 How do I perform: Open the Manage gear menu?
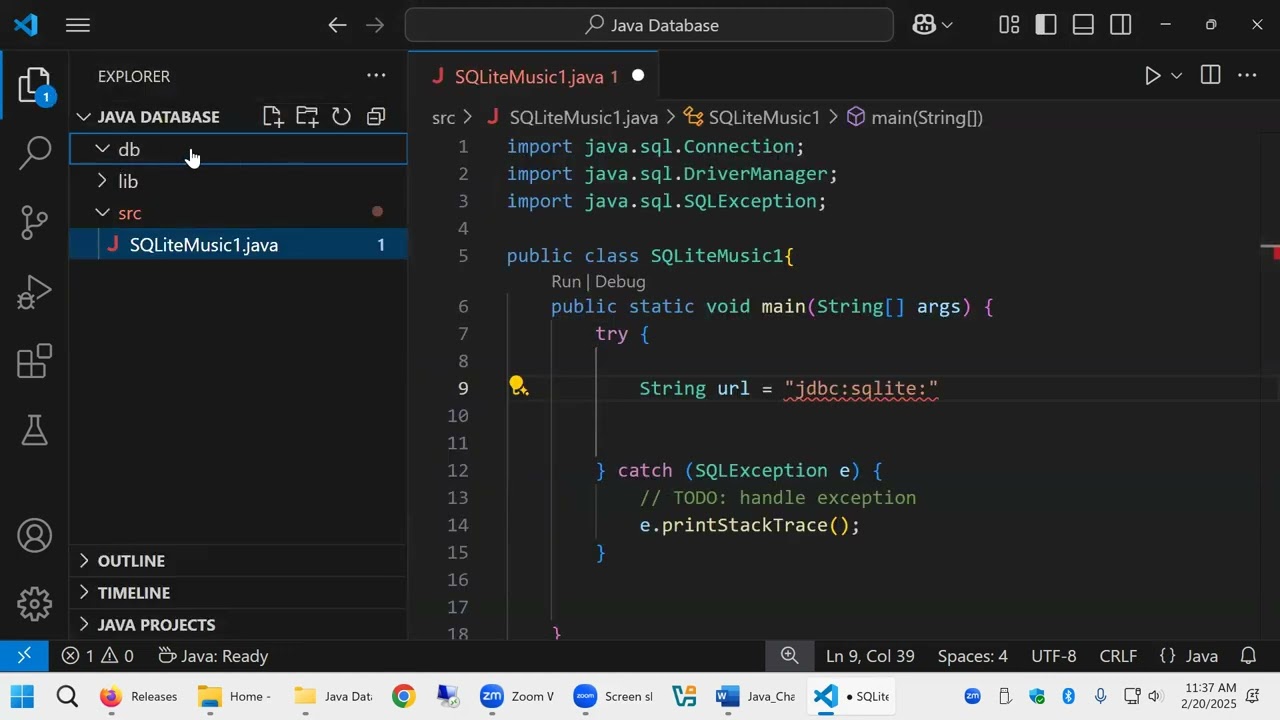pos(34,603)
